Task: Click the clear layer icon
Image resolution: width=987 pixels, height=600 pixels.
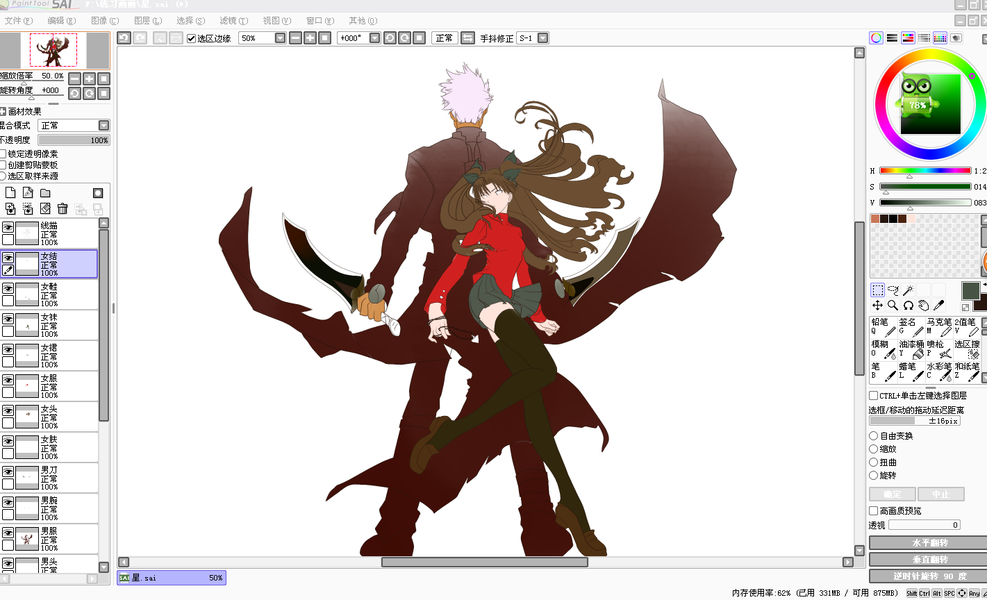Action: coord(45,208)
